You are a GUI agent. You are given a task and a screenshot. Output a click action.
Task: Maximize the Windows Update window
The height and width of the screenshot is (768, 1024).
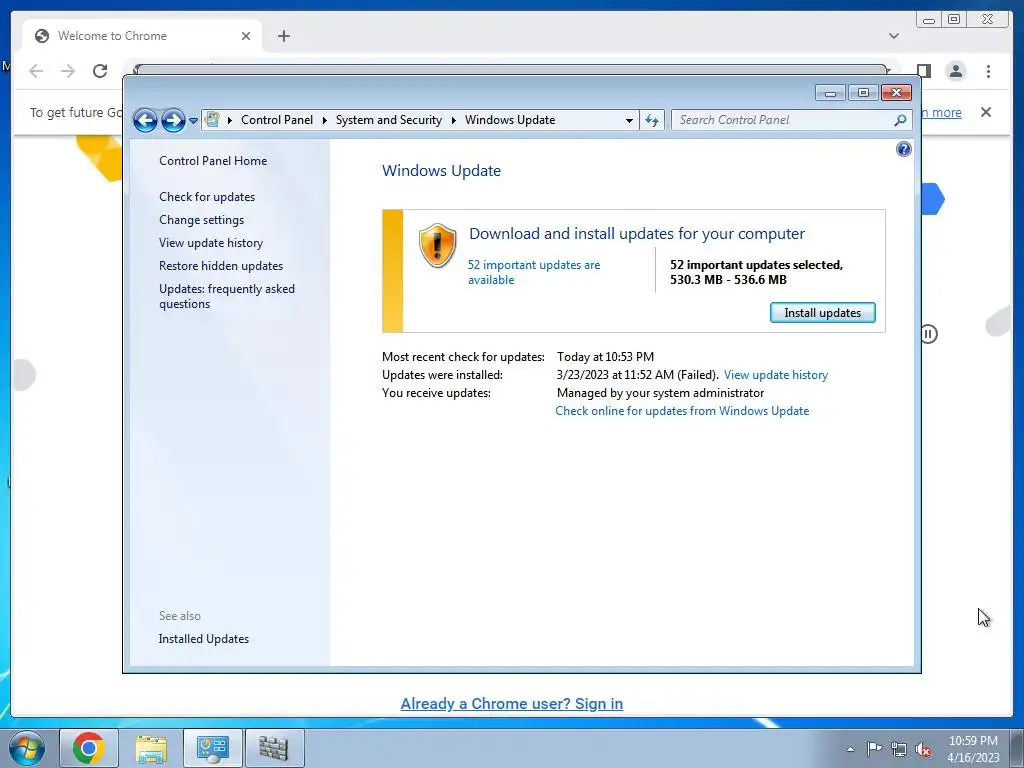[863, 93]
